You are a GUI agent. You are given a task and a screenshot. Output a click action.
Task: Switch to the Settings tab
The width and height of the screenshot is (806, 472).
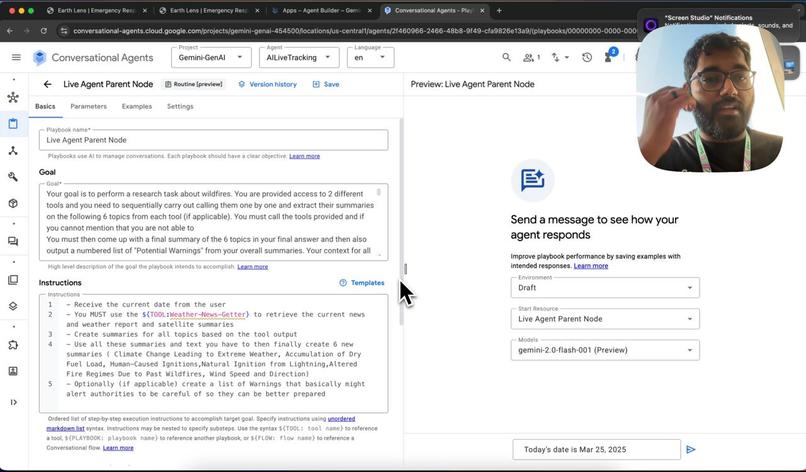point(180,106)
